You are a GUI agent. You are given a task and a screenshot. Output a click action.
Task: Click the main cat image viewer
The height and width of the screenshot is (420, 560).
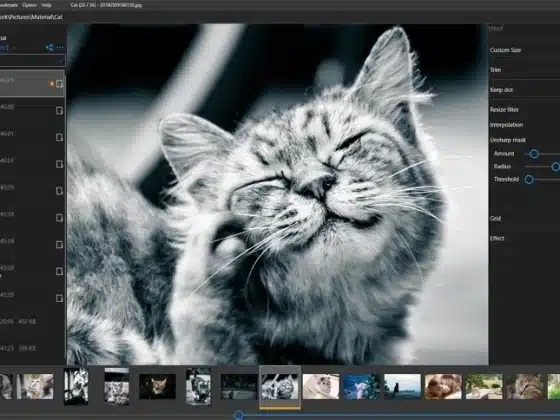(278, 194)
